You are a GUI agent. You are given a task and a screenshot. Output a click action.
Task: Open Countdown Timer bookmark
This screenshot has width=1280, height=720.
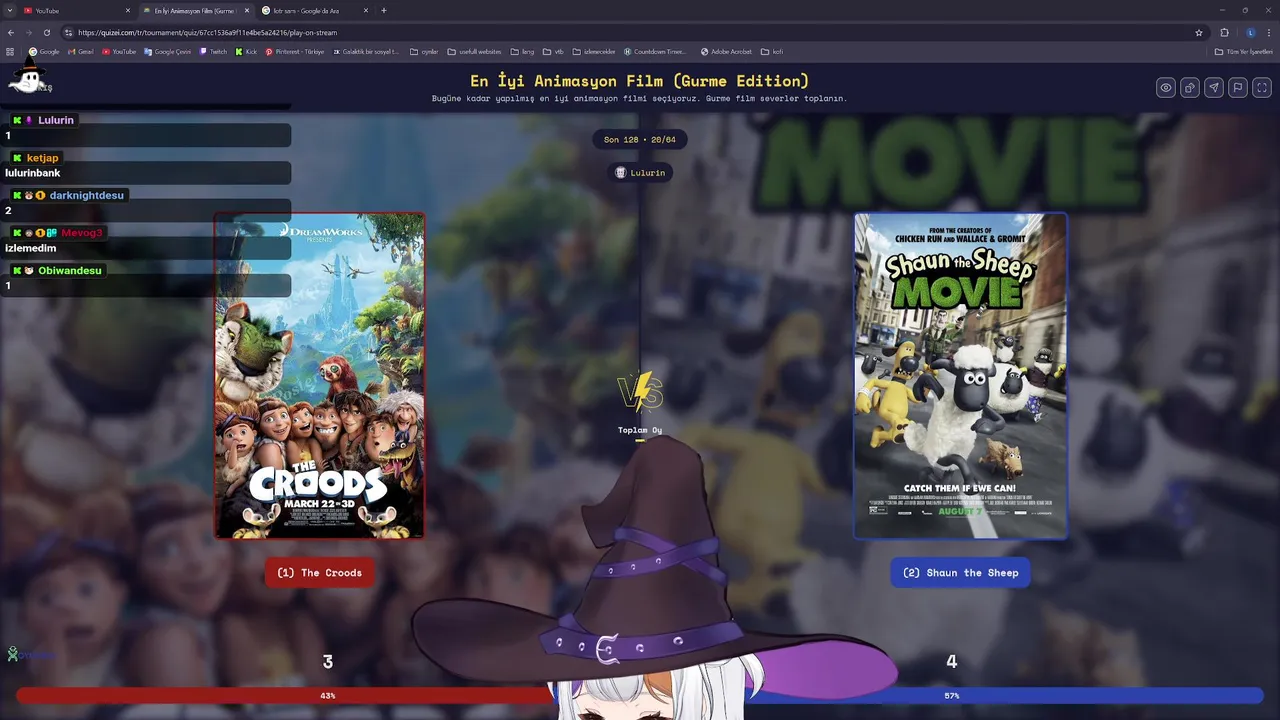(656, 51)
